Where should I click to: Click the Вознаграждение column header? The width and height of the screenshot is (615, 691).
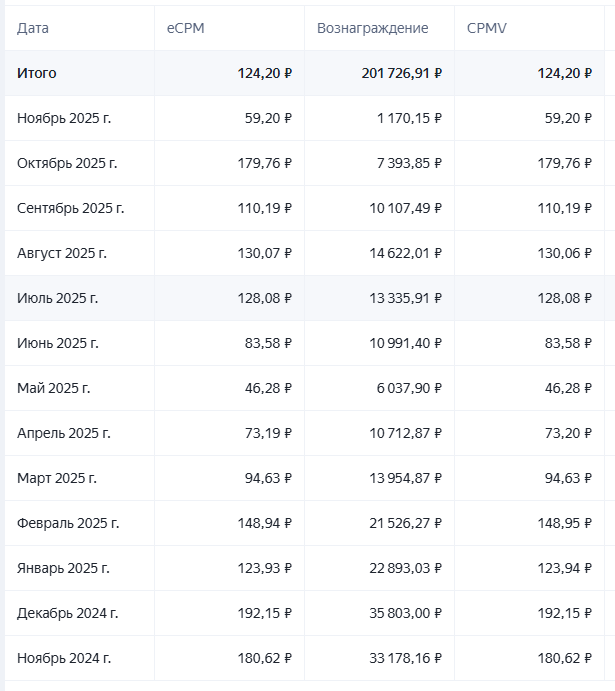click(x=372, y=28)
